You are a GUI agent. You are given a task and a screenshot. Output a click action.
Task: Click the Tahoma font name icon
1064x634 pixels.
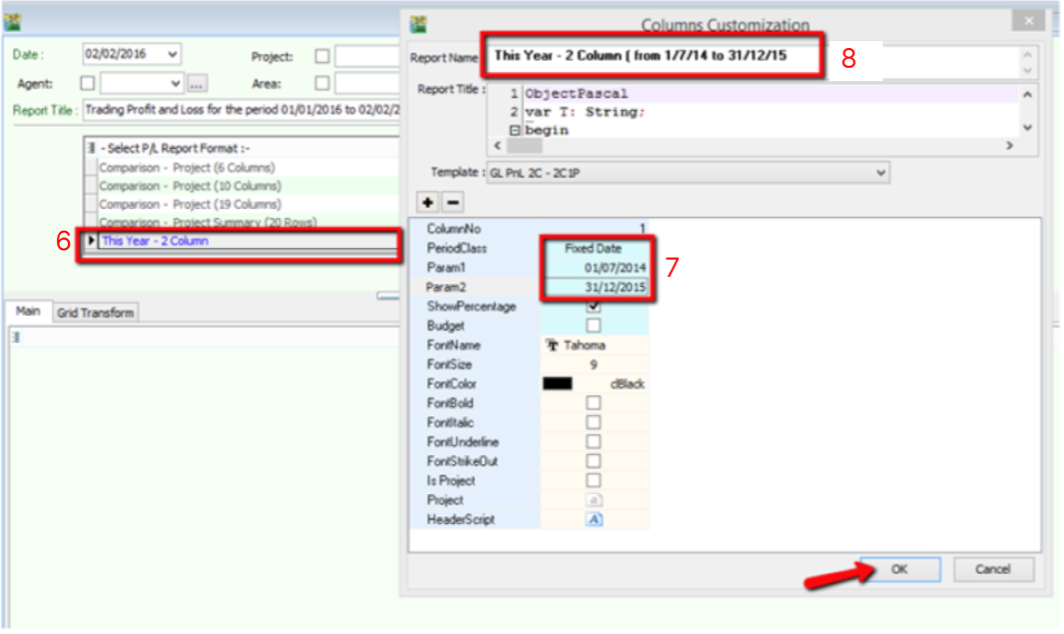(551, 345)
